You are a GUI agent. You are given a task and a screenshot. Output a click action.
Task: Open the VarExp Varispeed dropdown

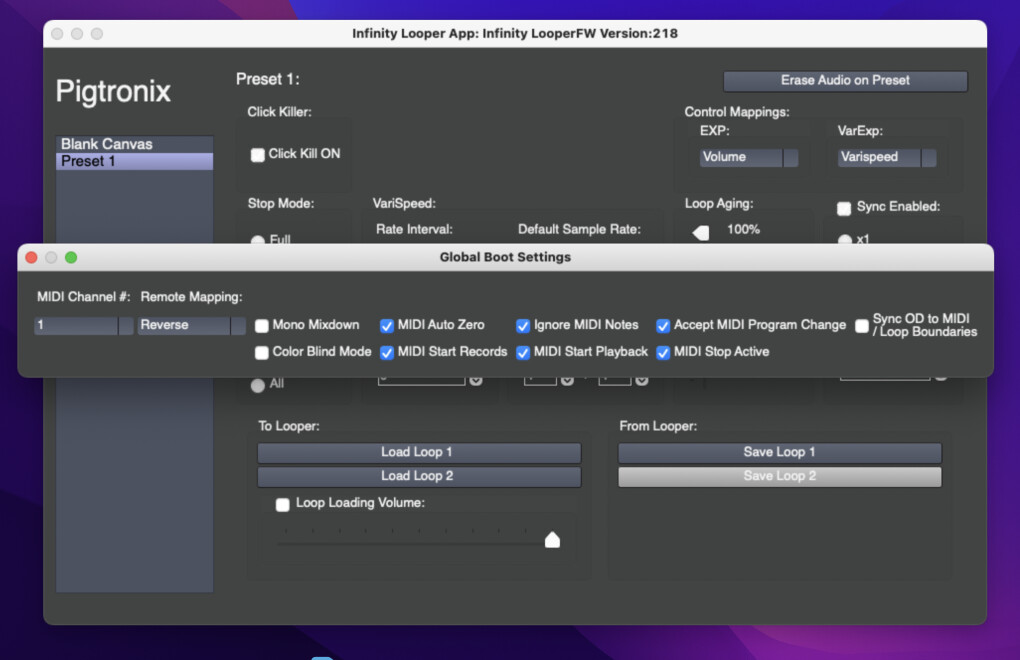click(887, 157)
